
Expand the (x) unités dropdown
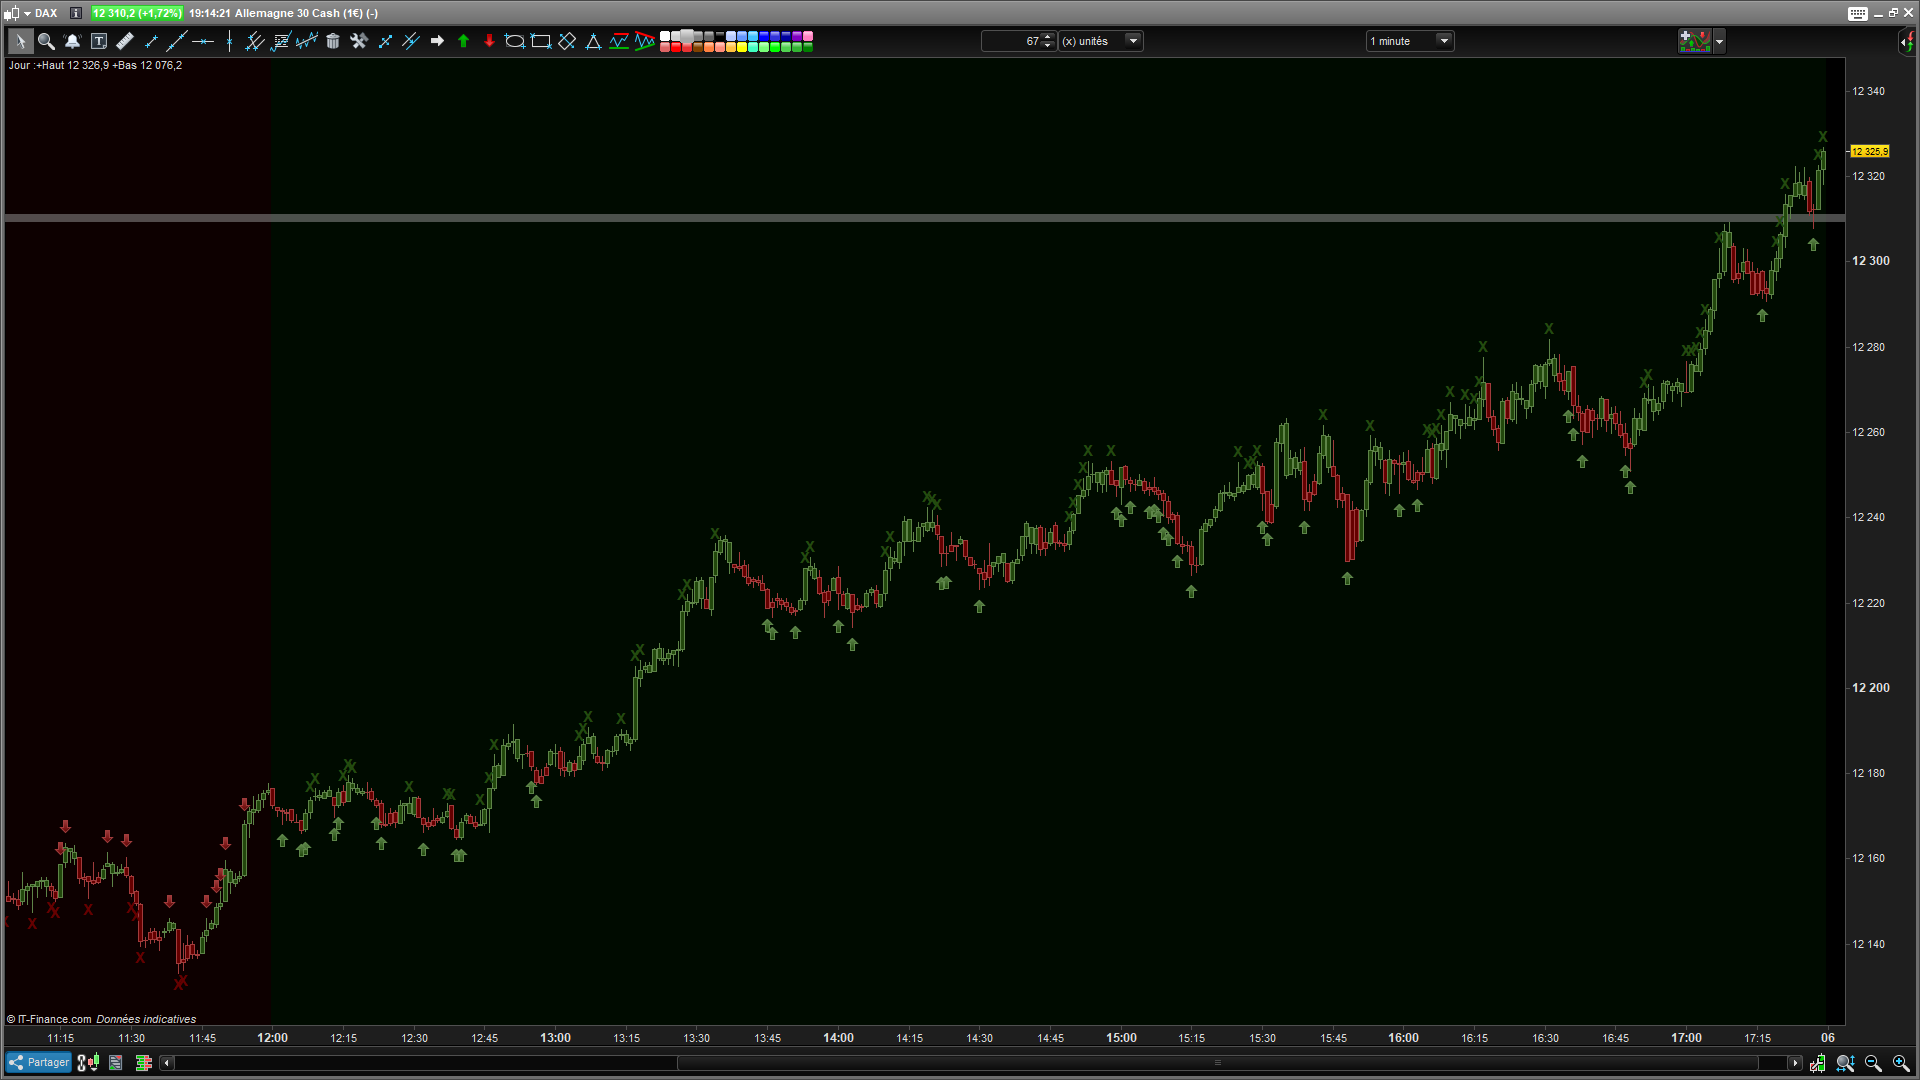[1133, 41]
